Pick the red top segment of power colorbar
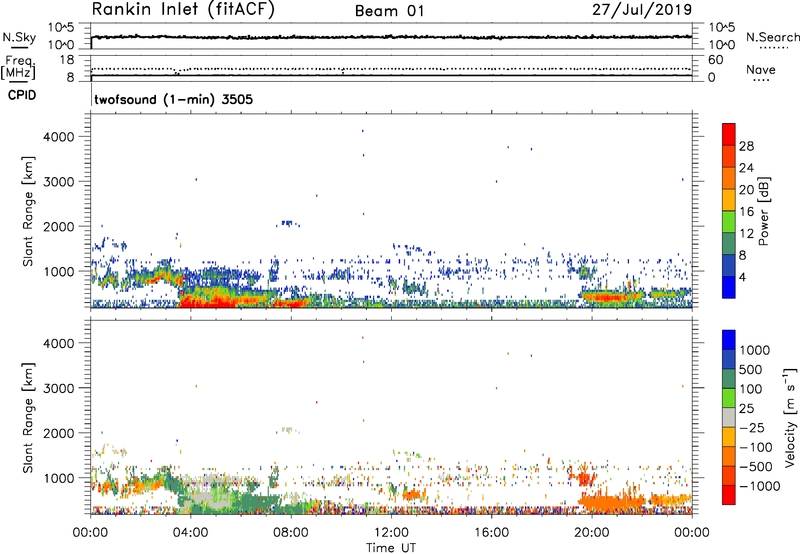The width and height of the screenshot is (800, 554). 729,134
